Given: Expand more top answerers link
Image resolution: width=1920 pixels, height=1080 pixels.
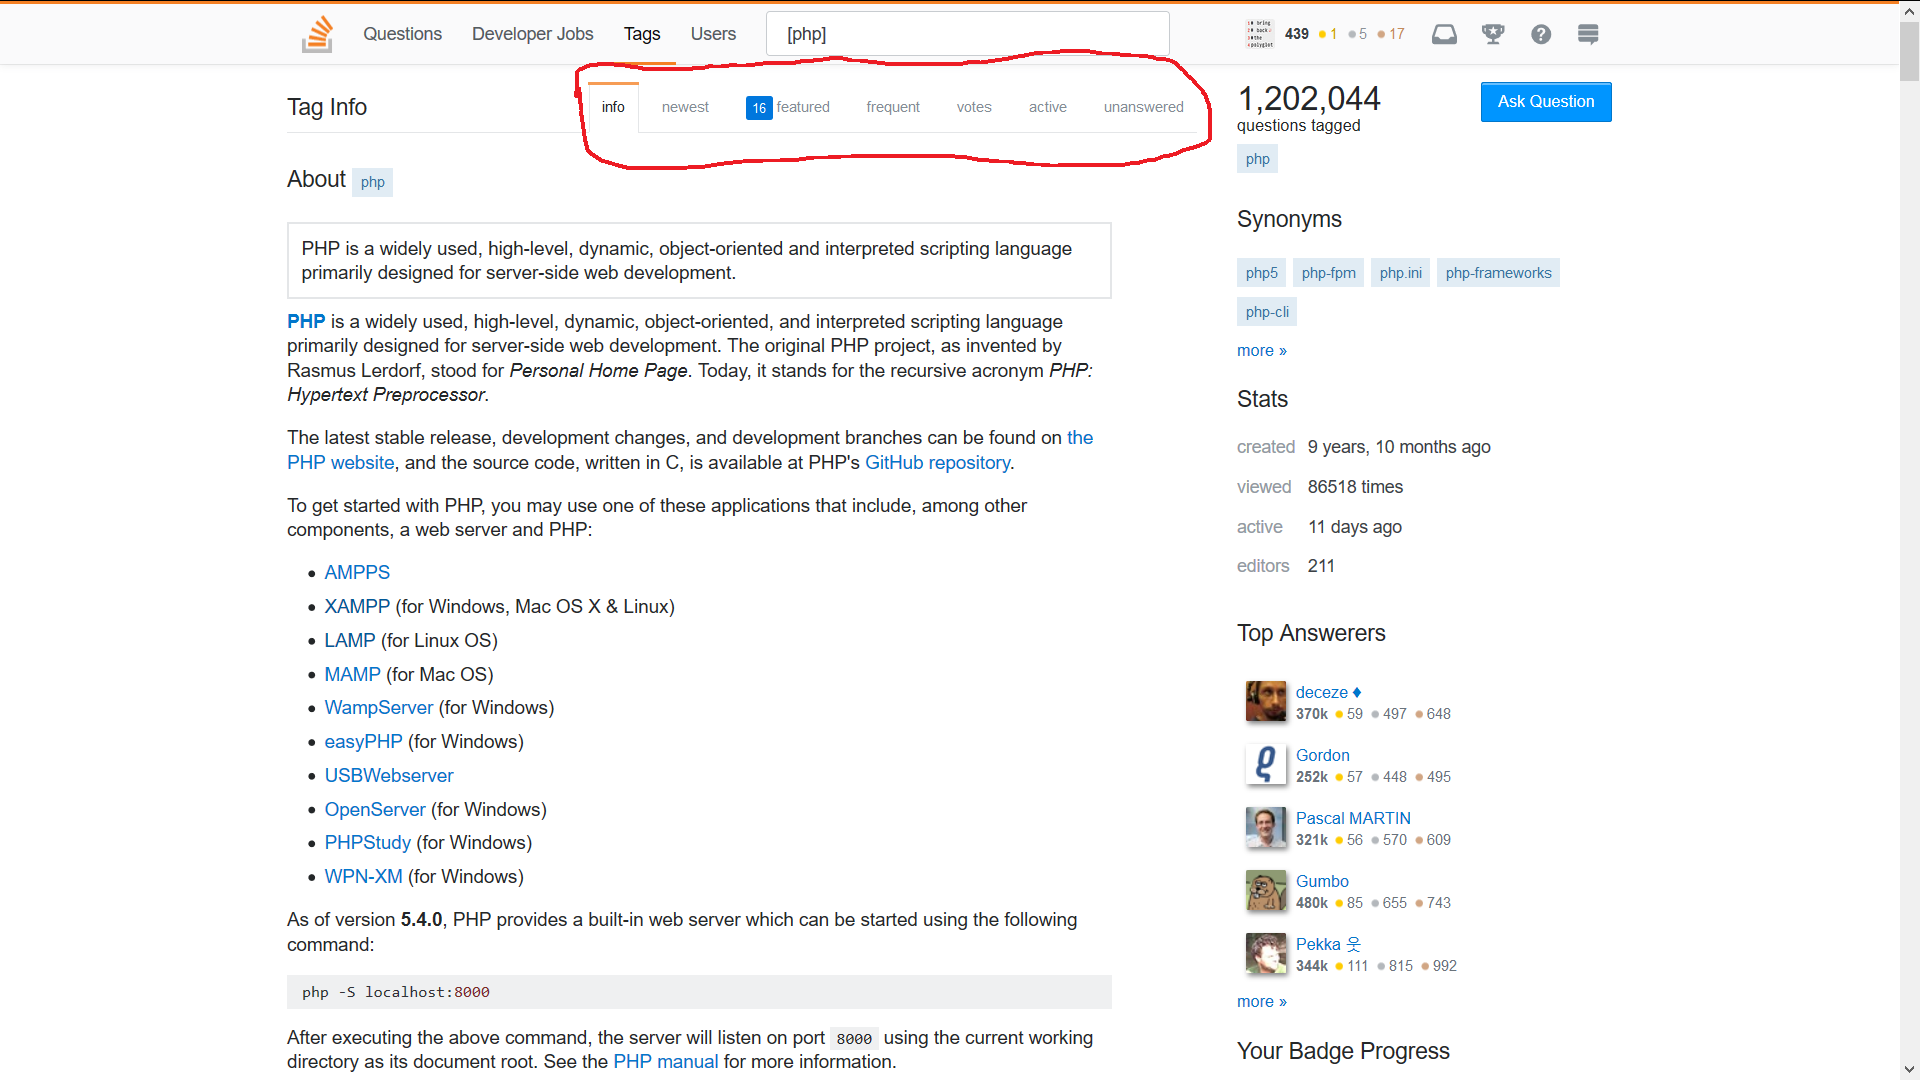Looking at the screenshot, I should (x=1262, y=1002).
